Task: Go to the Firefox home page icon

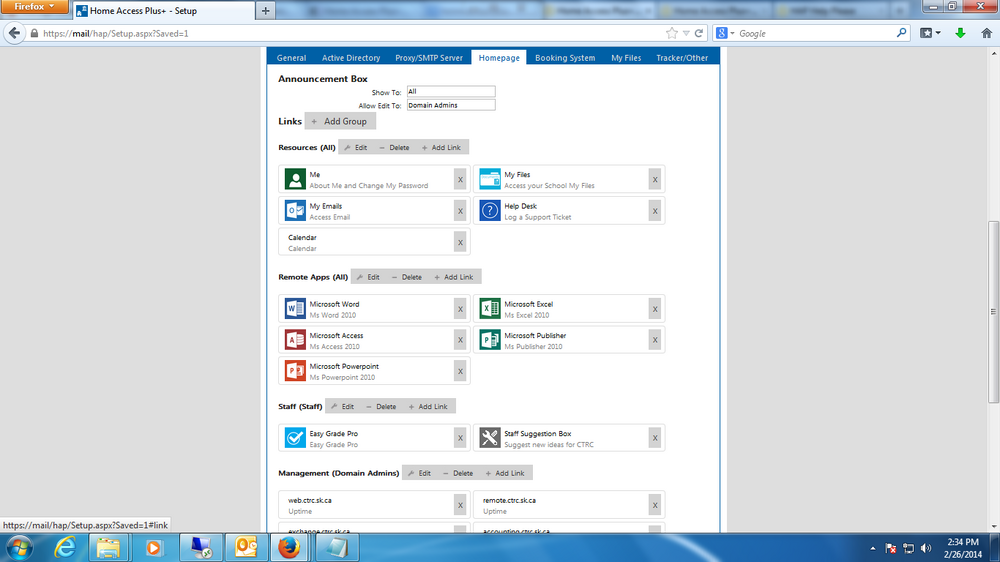Action: [x=986, y=33]
